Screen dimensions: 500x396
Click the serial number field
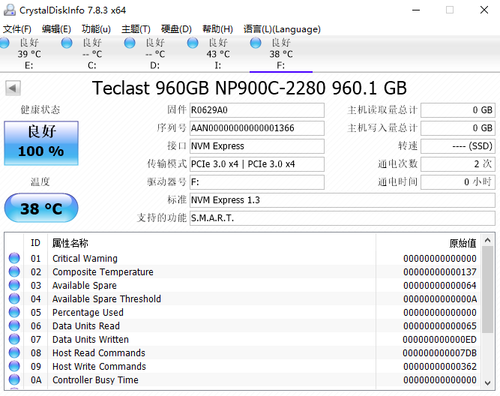[257, 128]
